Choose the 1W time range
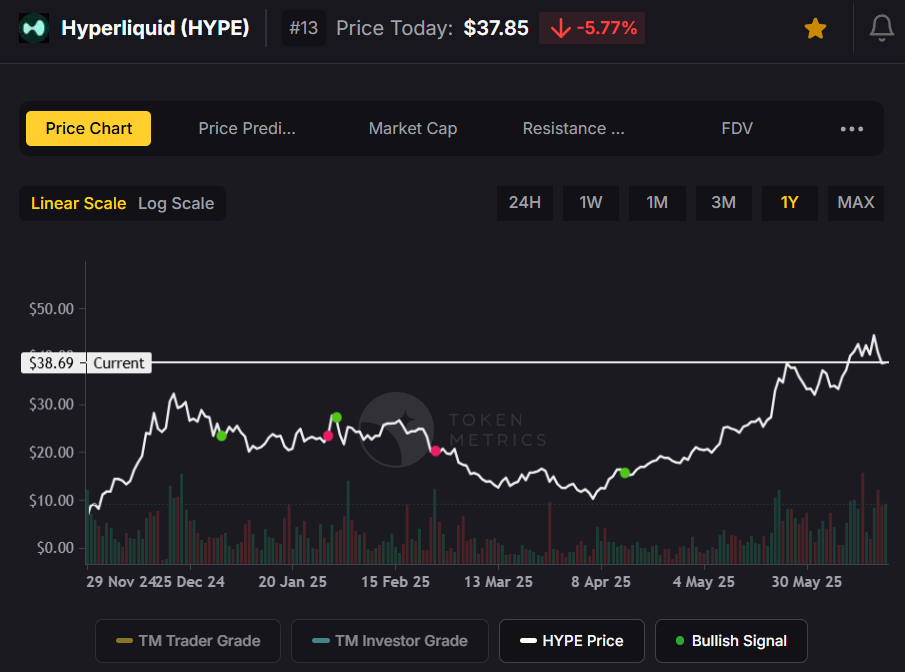The height and width of the screenshot is (672, 905). tap(590, 203)
